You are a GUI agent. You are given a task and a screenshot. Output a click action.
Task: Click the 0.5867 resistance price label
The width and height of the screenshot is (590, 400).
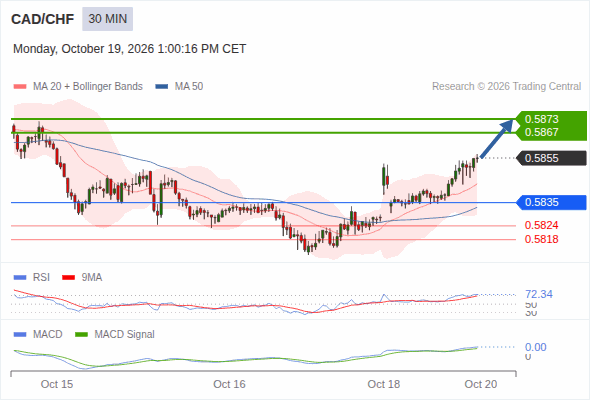(x=541, y=132)
